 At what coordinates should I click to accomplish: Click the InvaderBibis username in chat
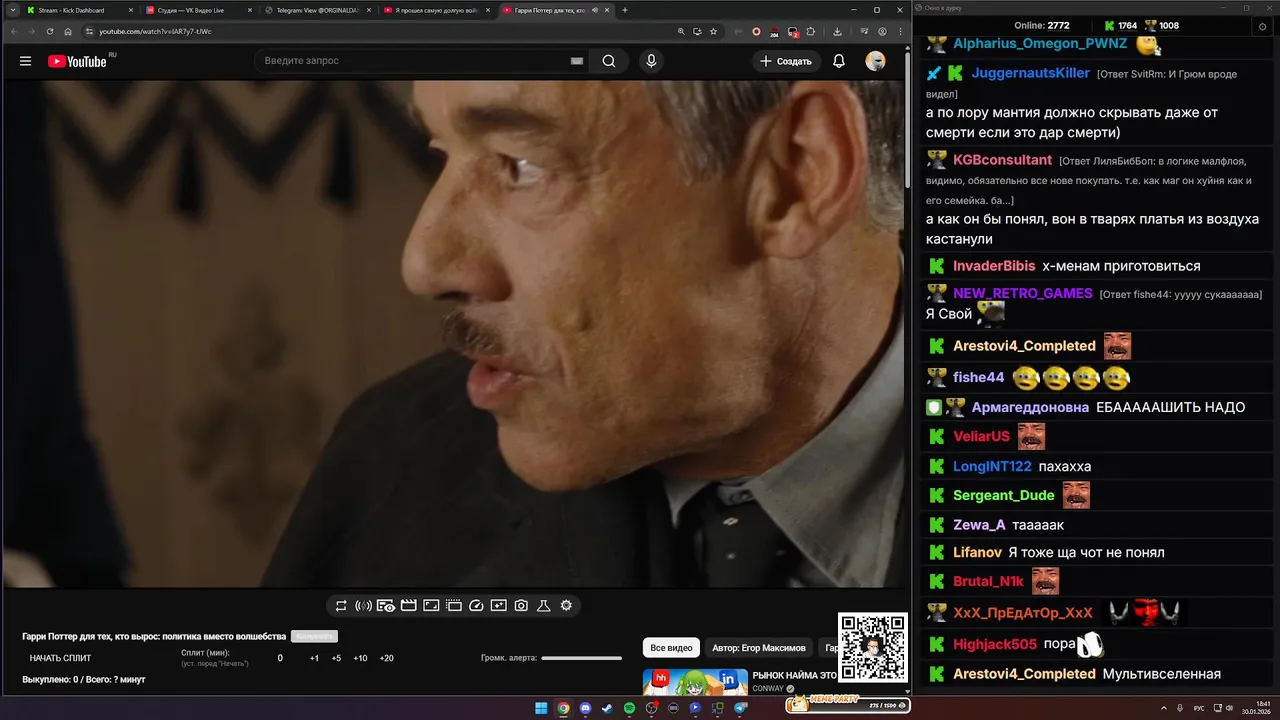(994, 266)
